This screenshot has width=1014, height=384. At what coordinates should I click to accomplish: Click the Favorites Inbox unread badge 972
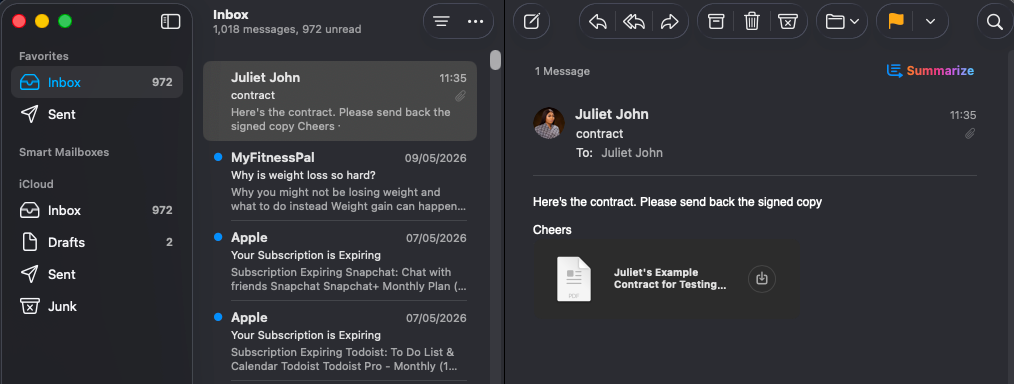[162, 83]
